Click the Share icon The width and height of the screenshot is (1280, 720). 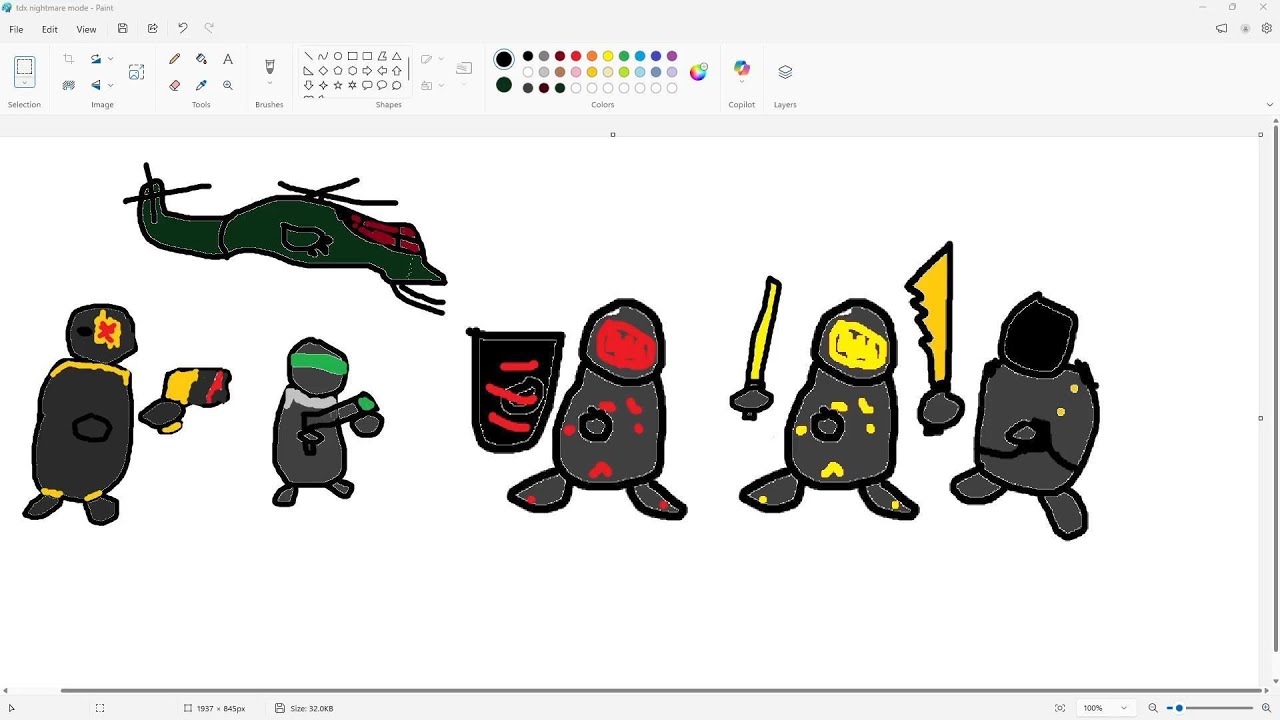click(x=153, y=29)
